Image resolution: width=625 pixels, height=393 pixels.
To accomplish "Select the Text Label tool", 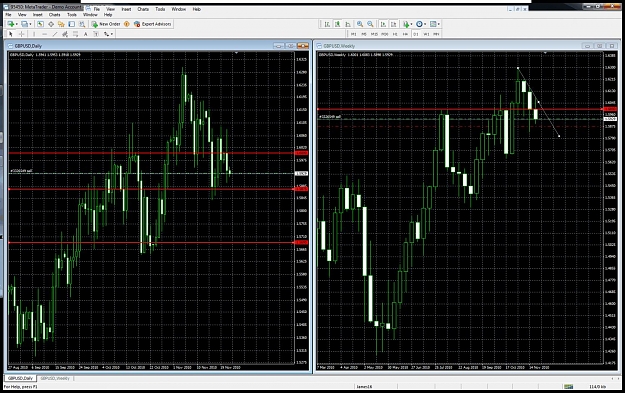I will [96, 34].
